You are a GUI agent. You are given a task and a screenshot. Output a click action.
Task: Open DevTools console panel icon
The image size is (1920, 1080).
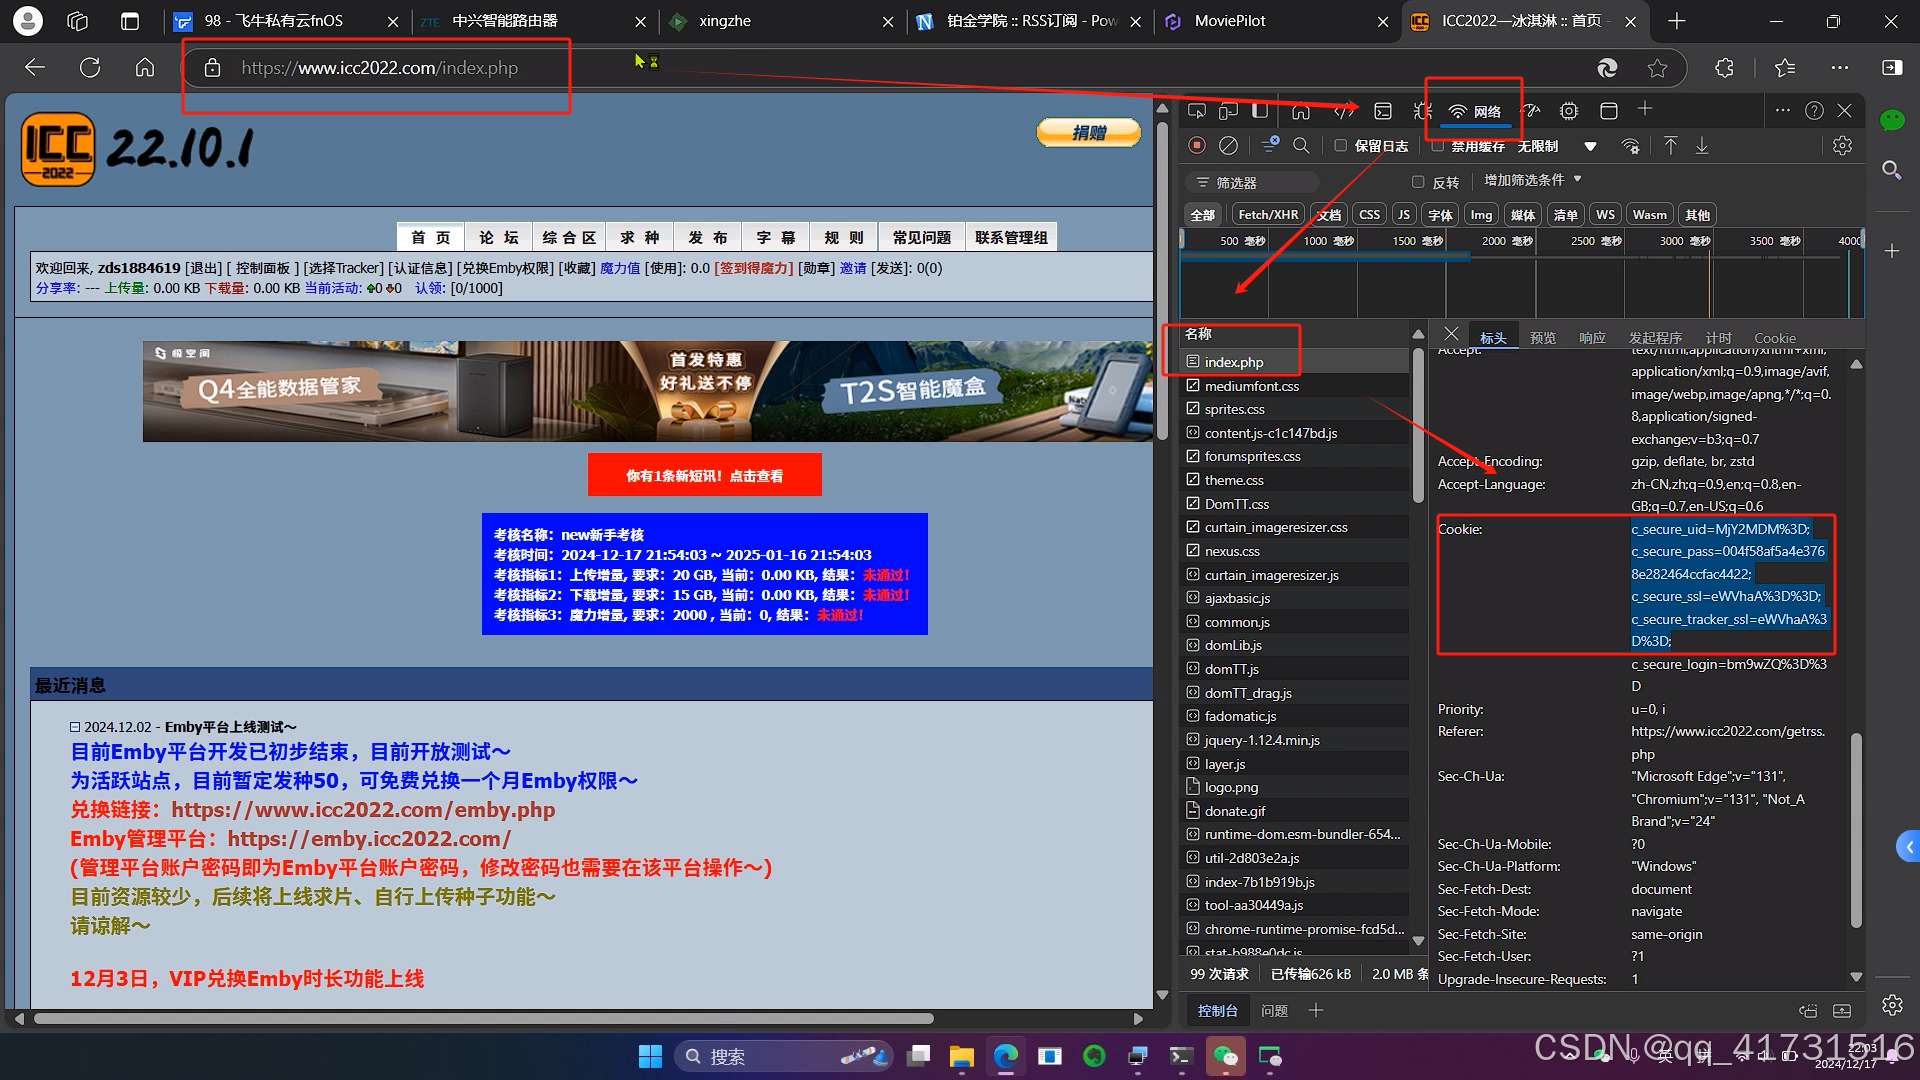tap(1383, 111)
